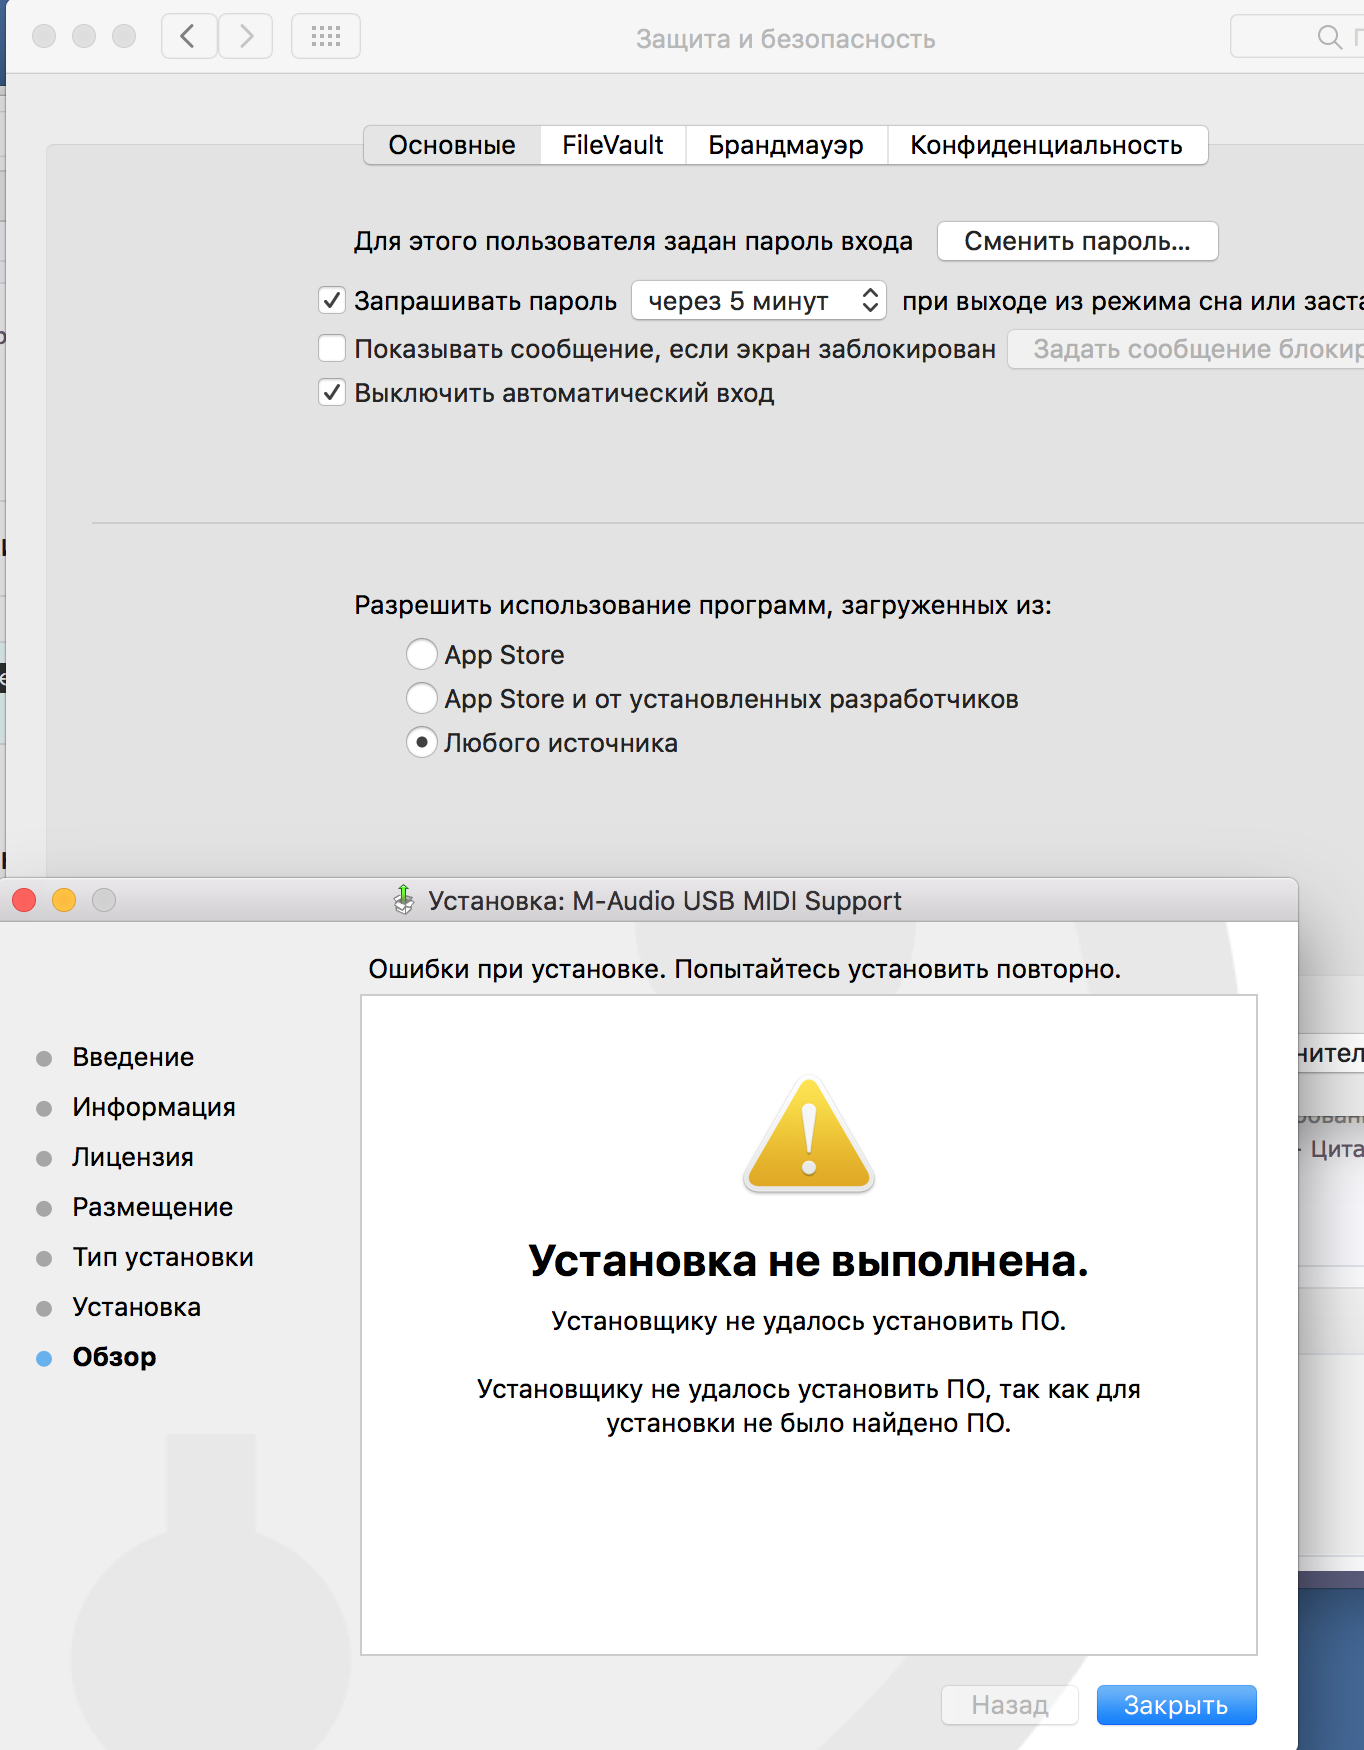Go back in System Preferences
Viewport: 1364px width, 1750px height.
189,37
